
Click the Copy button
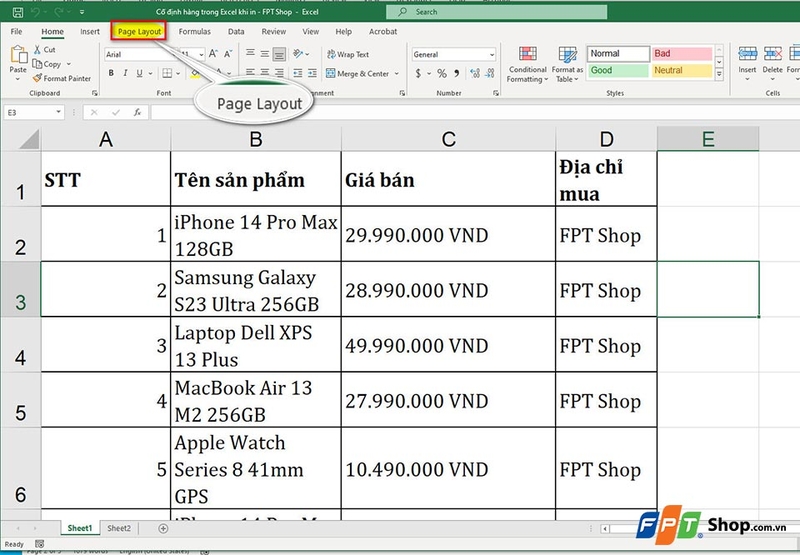(x=46, y=64)
